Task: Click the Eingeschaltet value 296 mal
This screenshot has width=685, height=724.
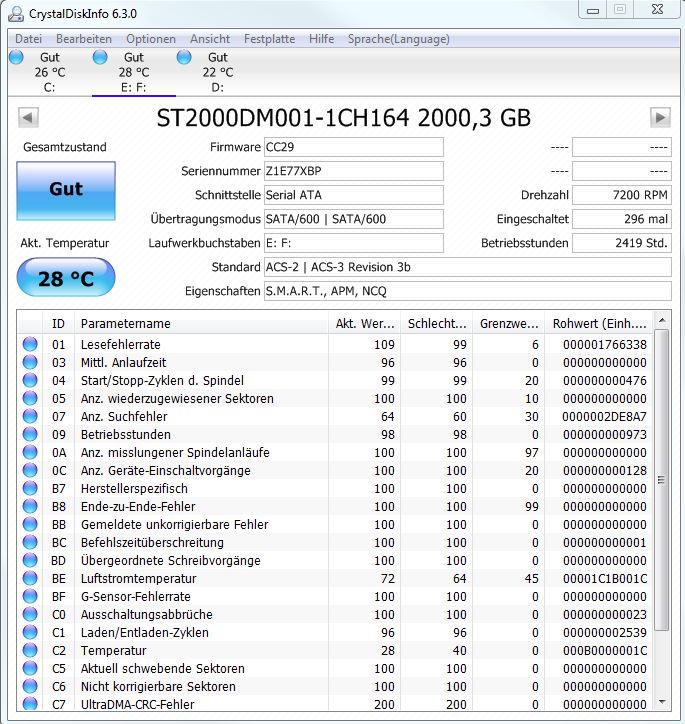Action: (x=622, y=219)
